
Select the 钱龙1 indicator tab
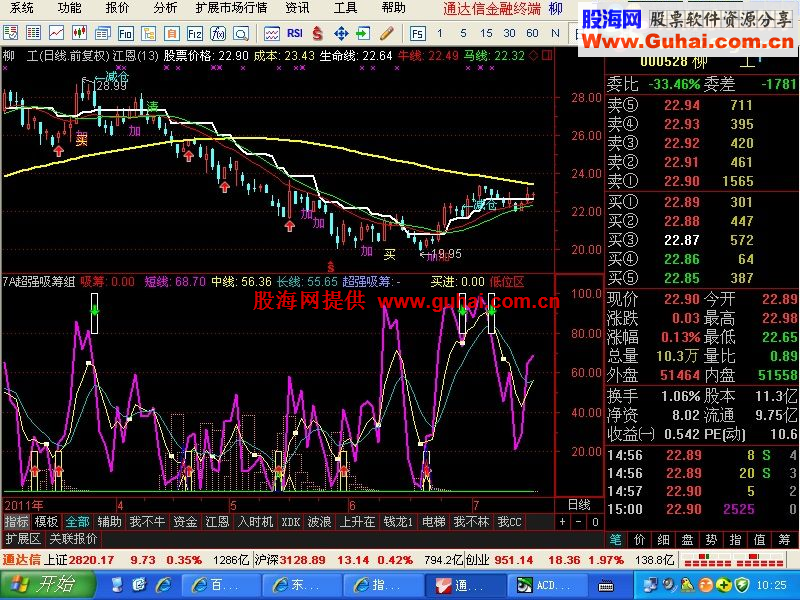pyautogui.click(x=398, y=521)
